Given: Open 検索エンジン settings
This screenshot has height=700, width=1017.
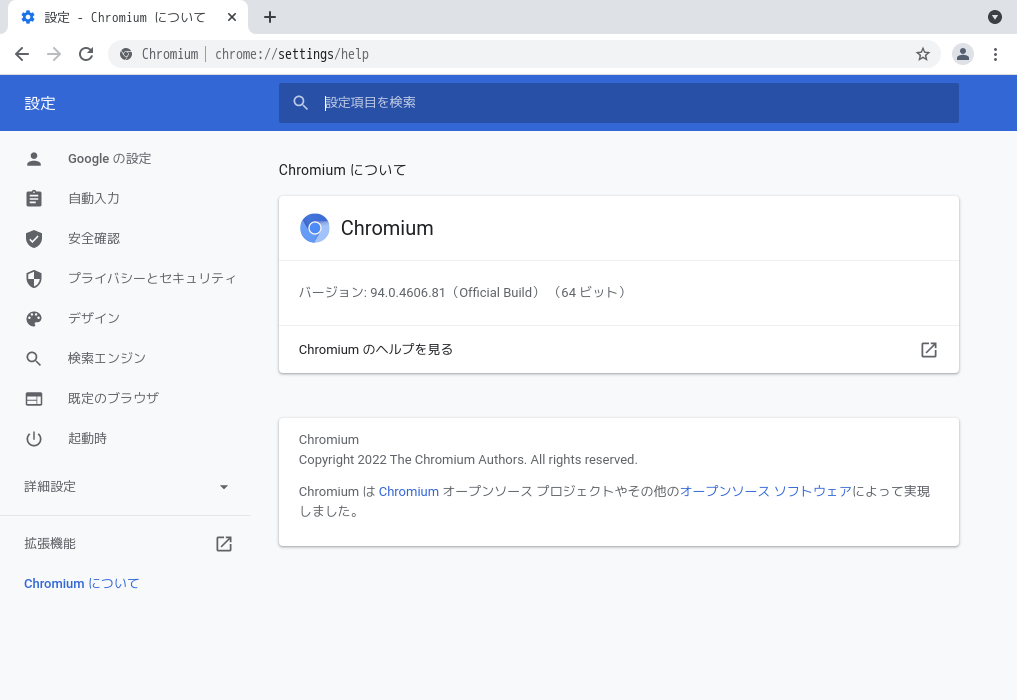Looking at the screenshot, I should (107, 358).
